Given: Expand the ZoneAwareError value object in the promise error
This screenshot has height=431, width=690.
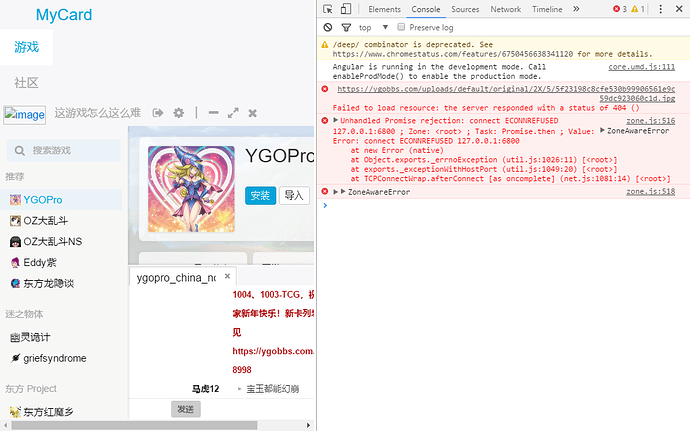Looking at the screenshot, I should [602, 130].
